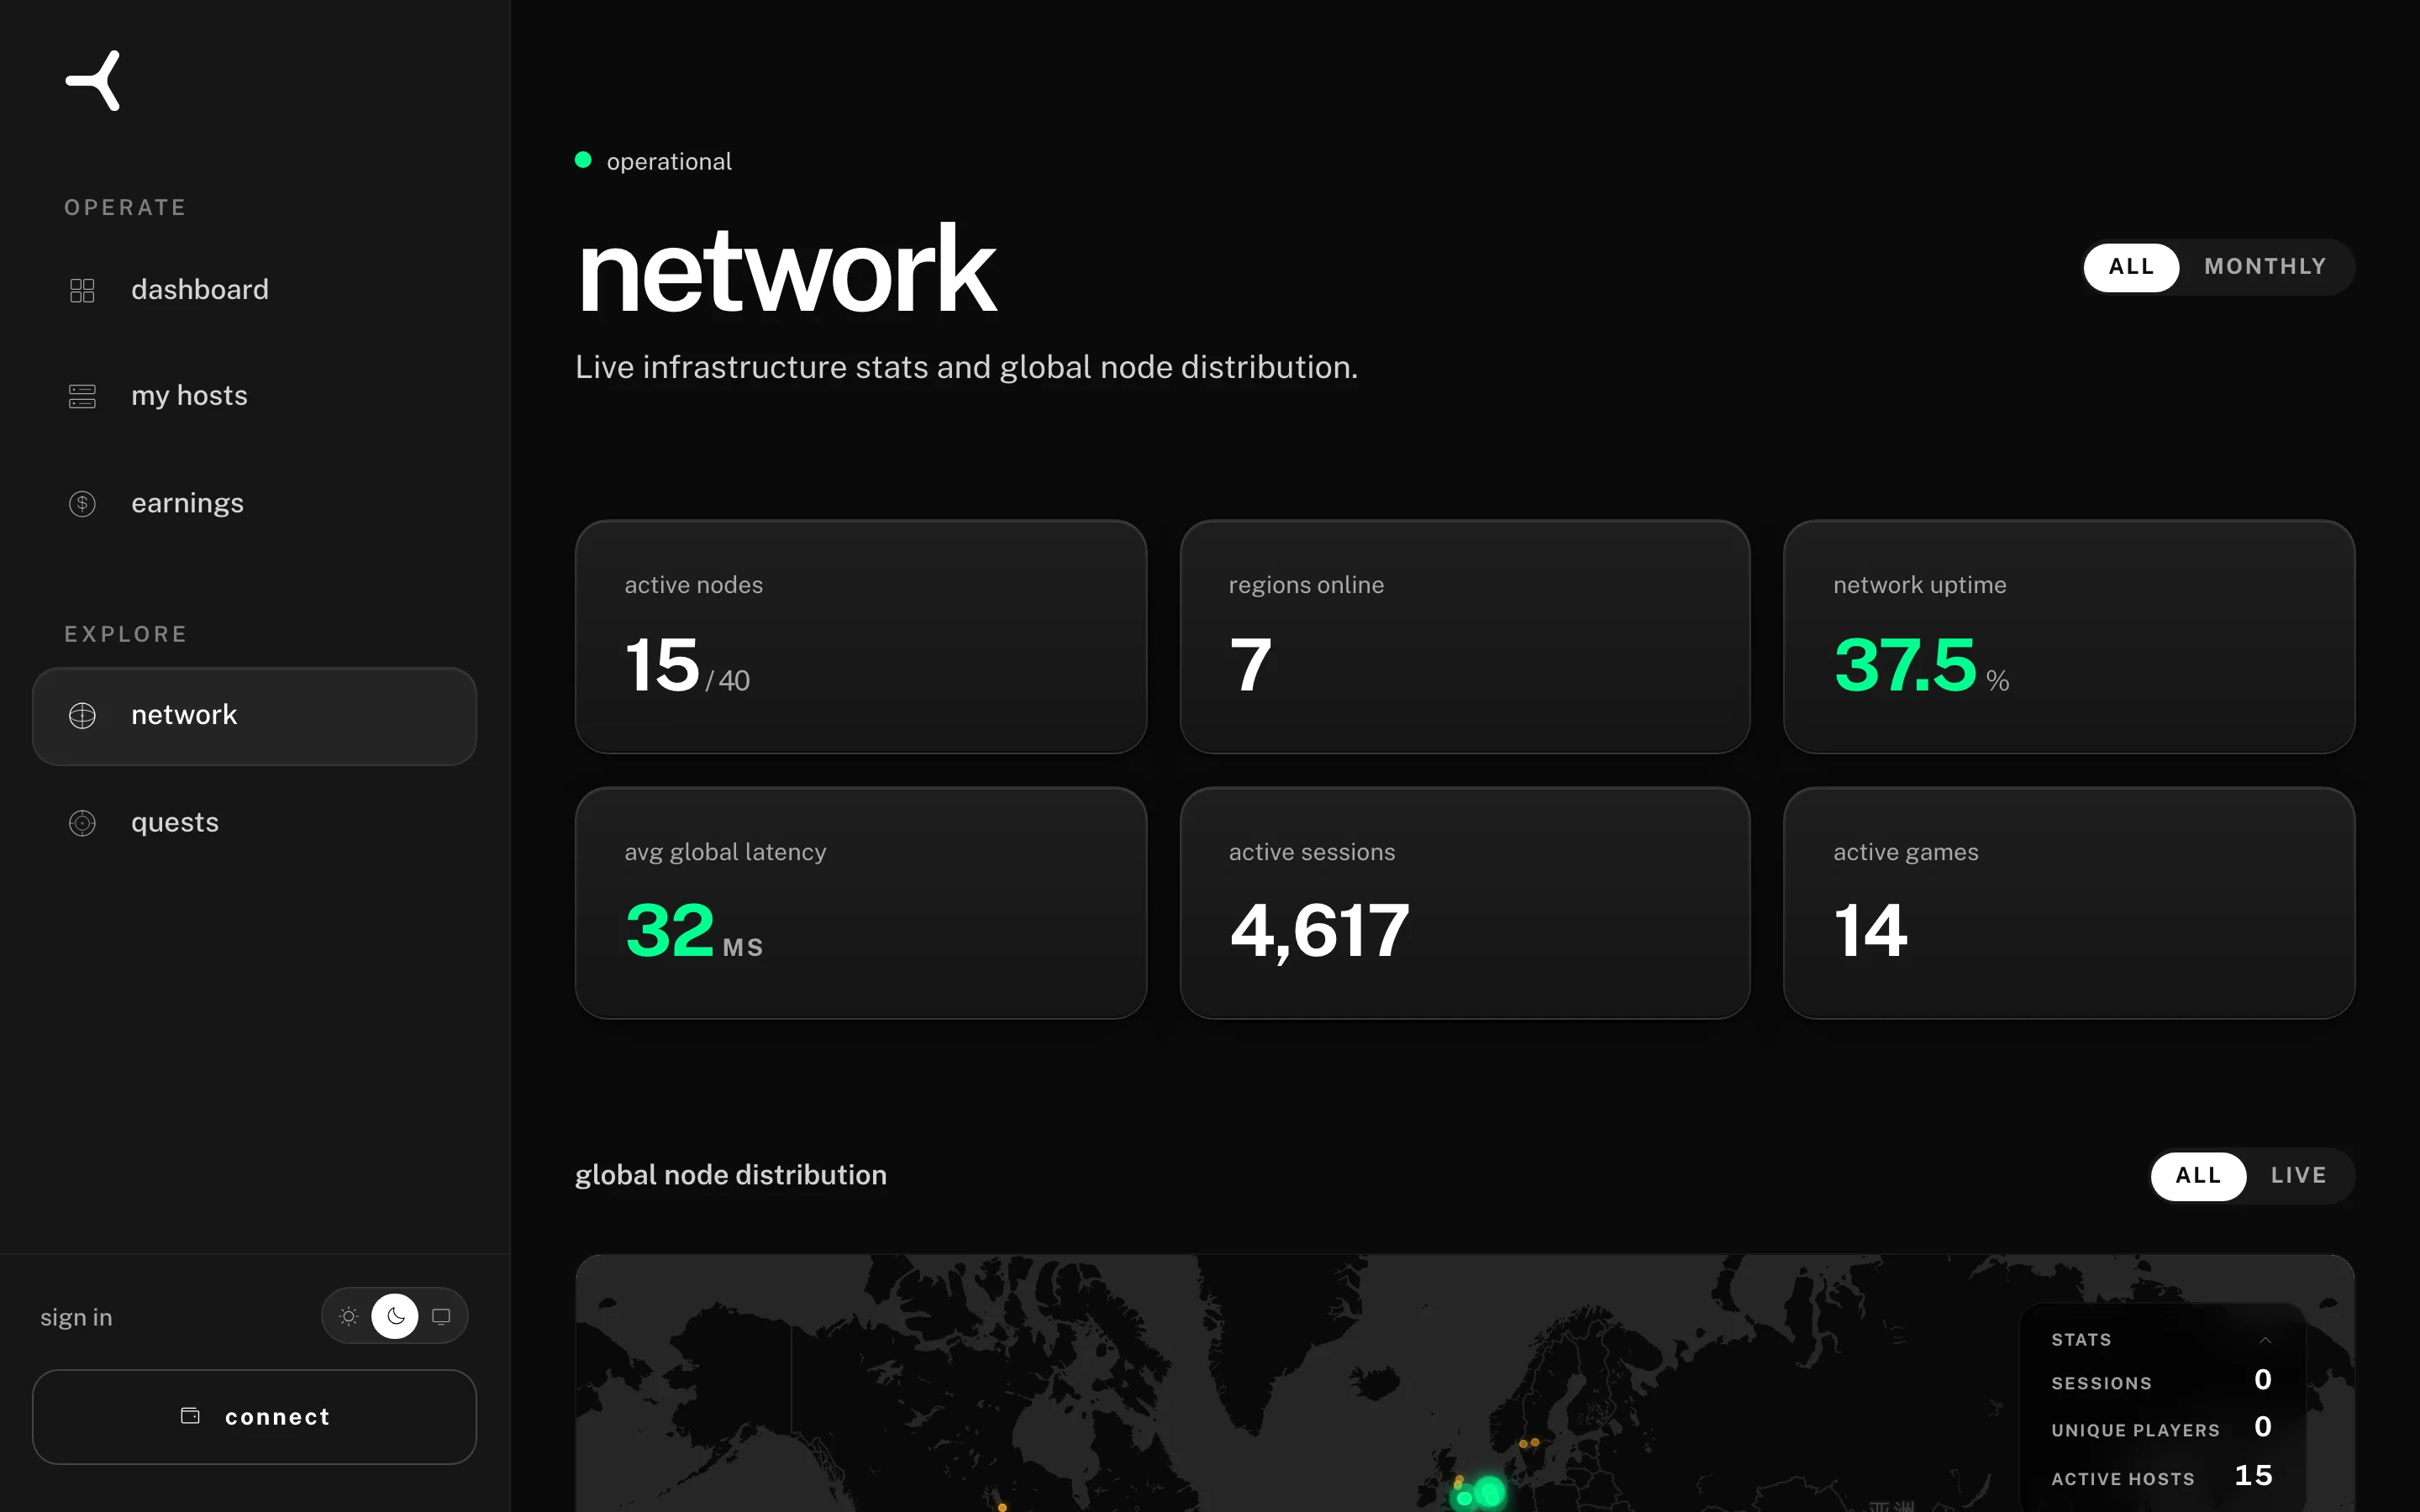Click the 'ACTIVE HOSTS' row in map stats
Viewport: 2420px width, 1512px height.
[x=2161, y=1476]
